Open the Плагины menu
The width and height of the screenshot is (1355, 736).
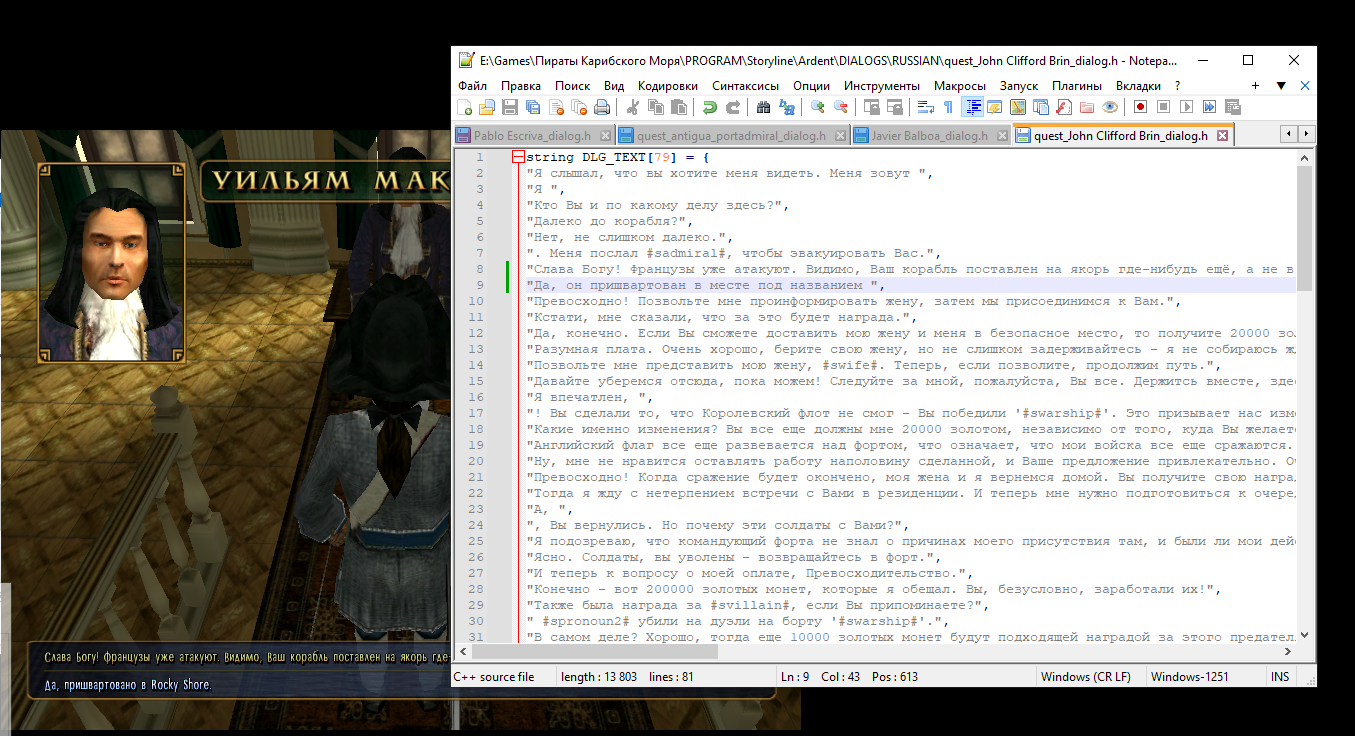1077,86
